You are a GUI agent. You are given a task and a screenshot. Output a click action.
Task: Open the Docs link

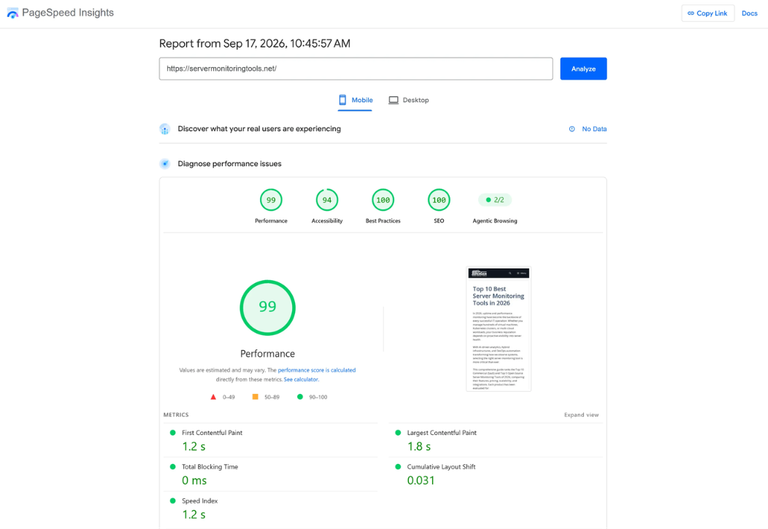coord(749,13)
